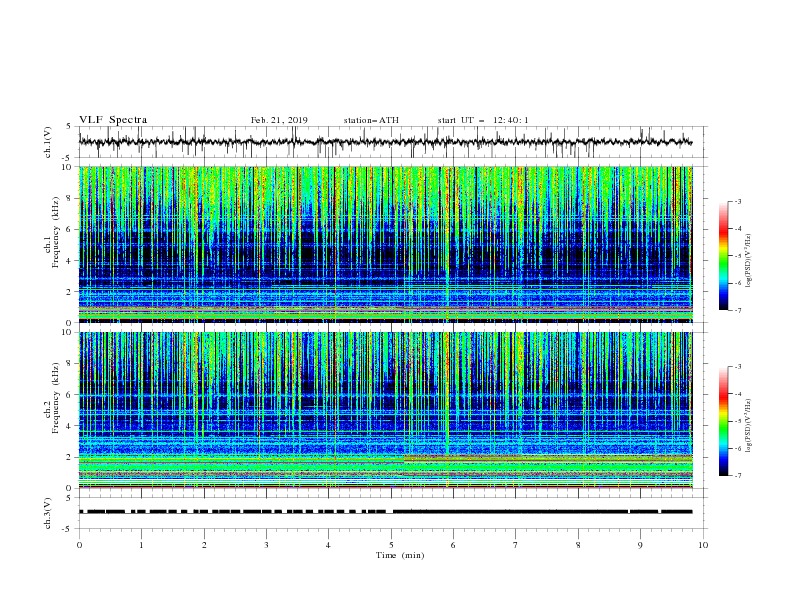Click the "VLF Spectra" plot title
The width and height of the screenshot is (792, 612).
(x=113, y=120)
